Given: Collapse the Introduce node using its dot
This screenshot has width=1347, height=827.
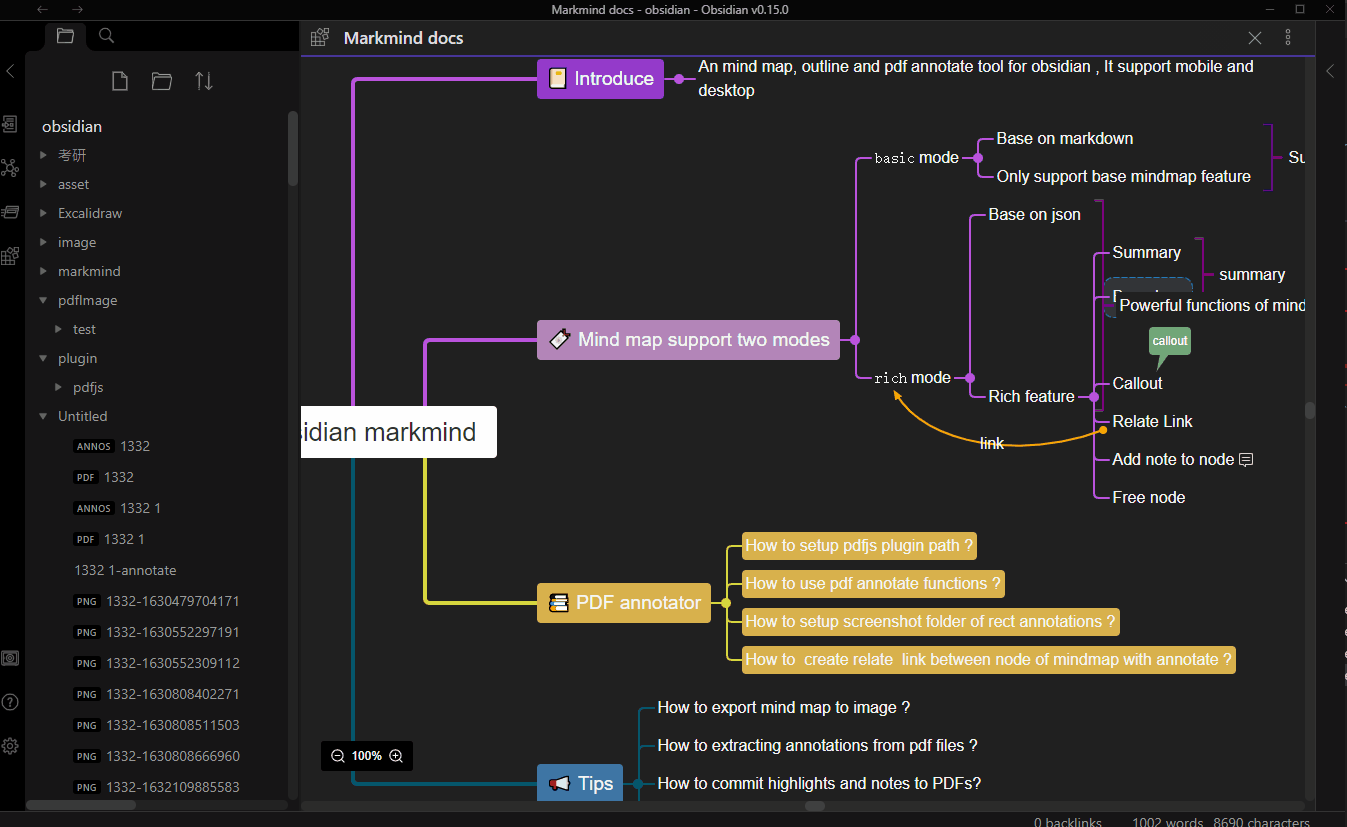Looking at the screenshot, I should pyautogui.click(x=678, y=78).
